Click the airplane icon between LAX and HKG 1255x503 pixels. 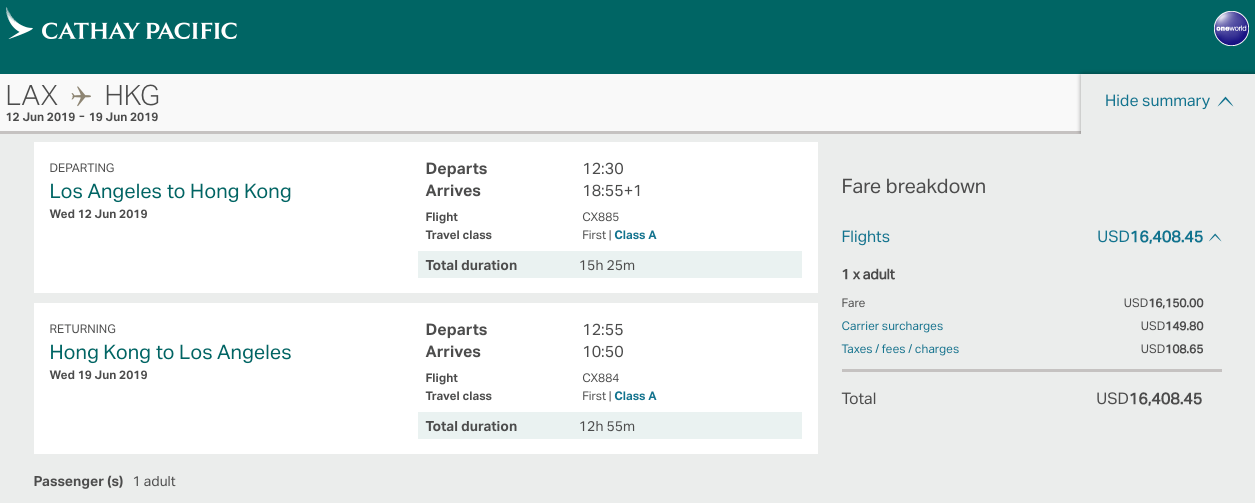point(81,96)
